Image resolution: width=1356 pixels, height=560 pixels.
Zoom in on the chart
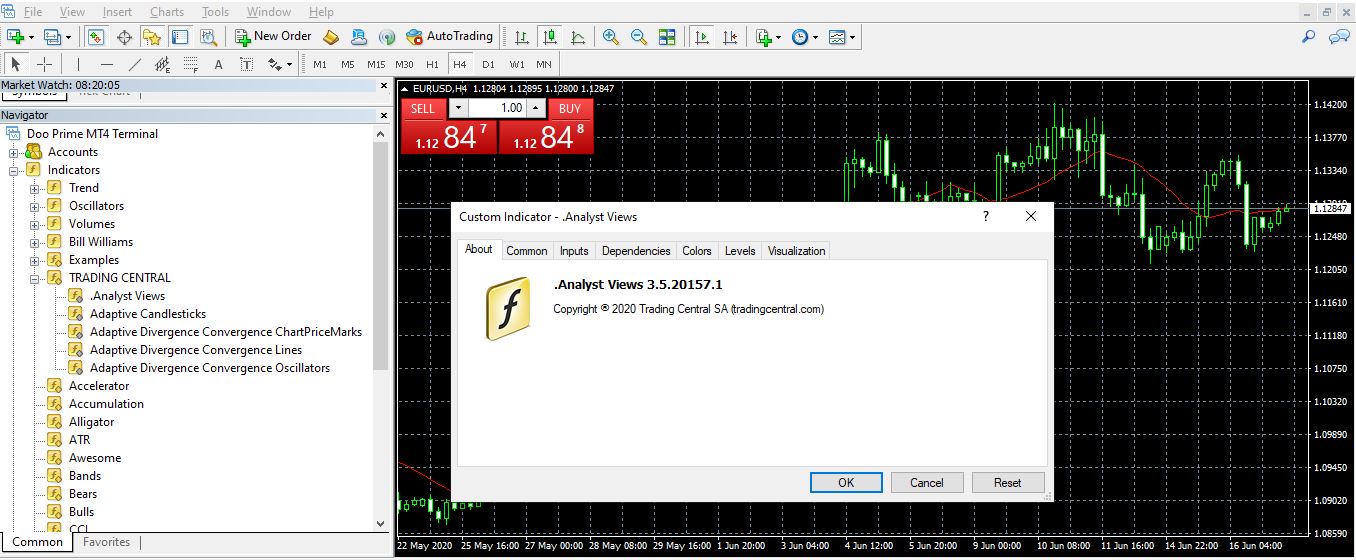click(x=610, y=37)
